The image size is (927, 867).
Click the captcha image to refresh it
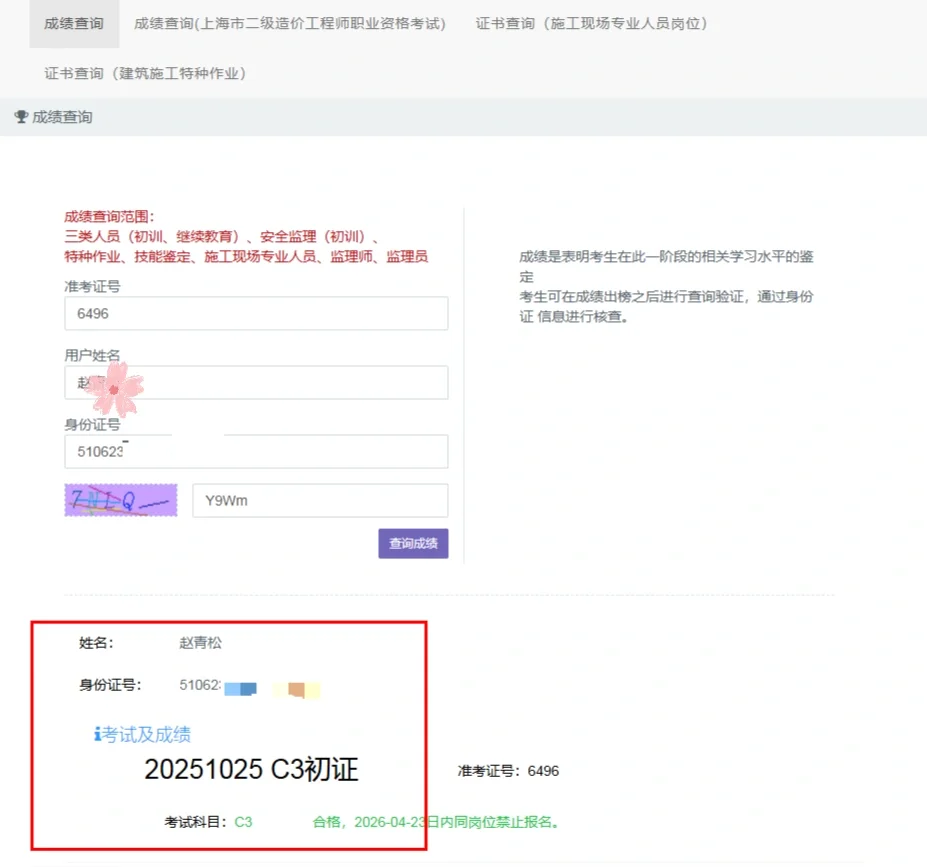(x=120, y=499)
